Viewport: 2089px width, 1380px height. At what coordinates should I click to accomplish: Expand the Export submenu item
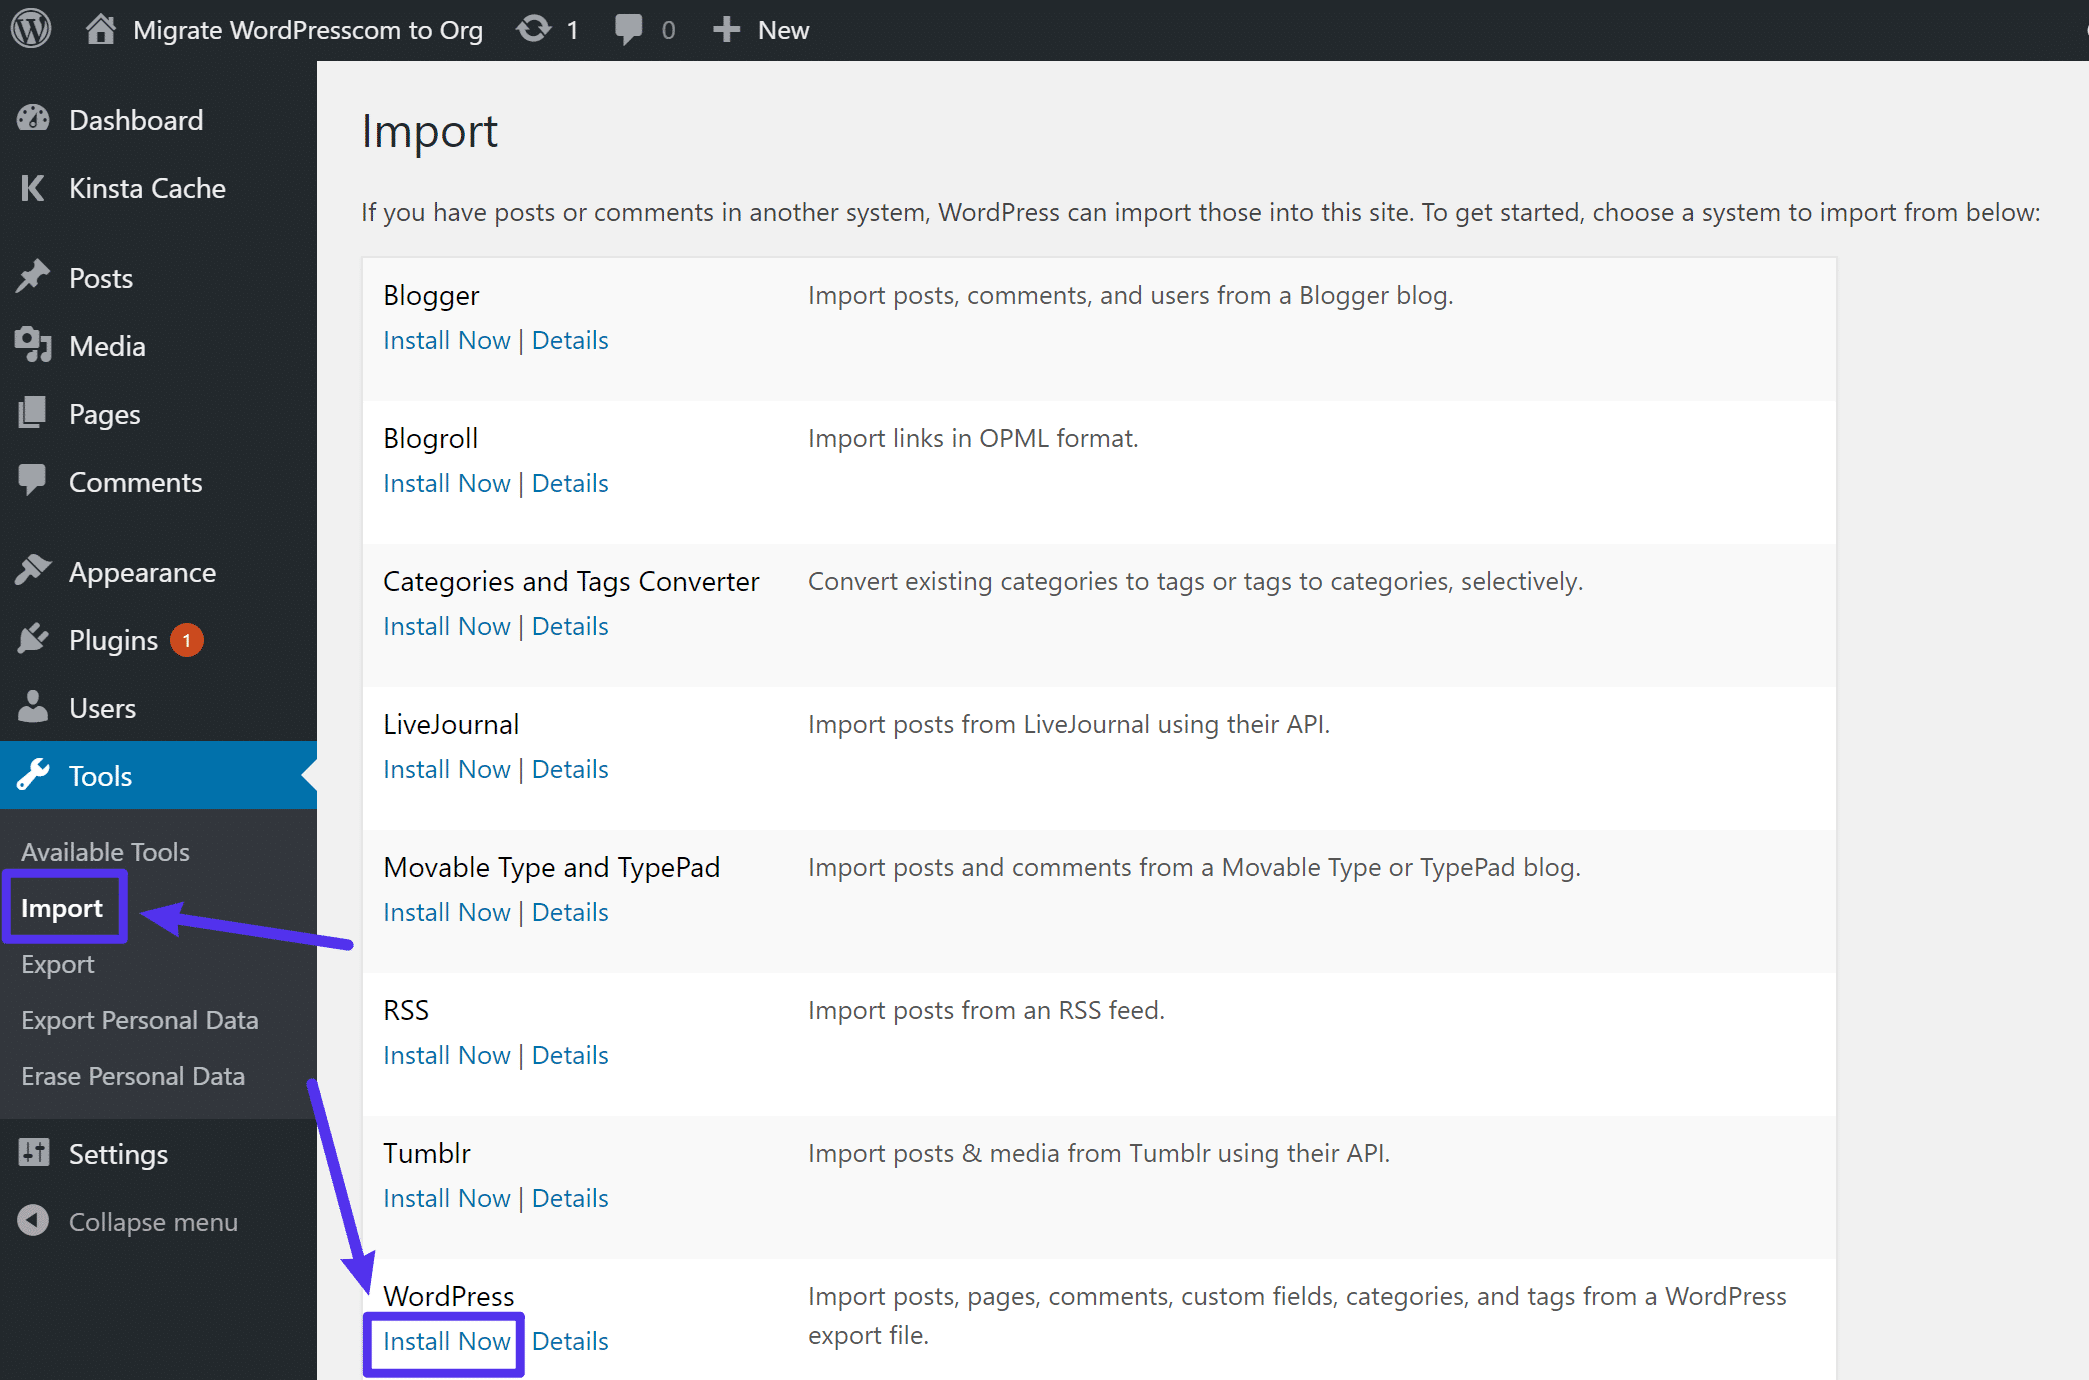57,963
